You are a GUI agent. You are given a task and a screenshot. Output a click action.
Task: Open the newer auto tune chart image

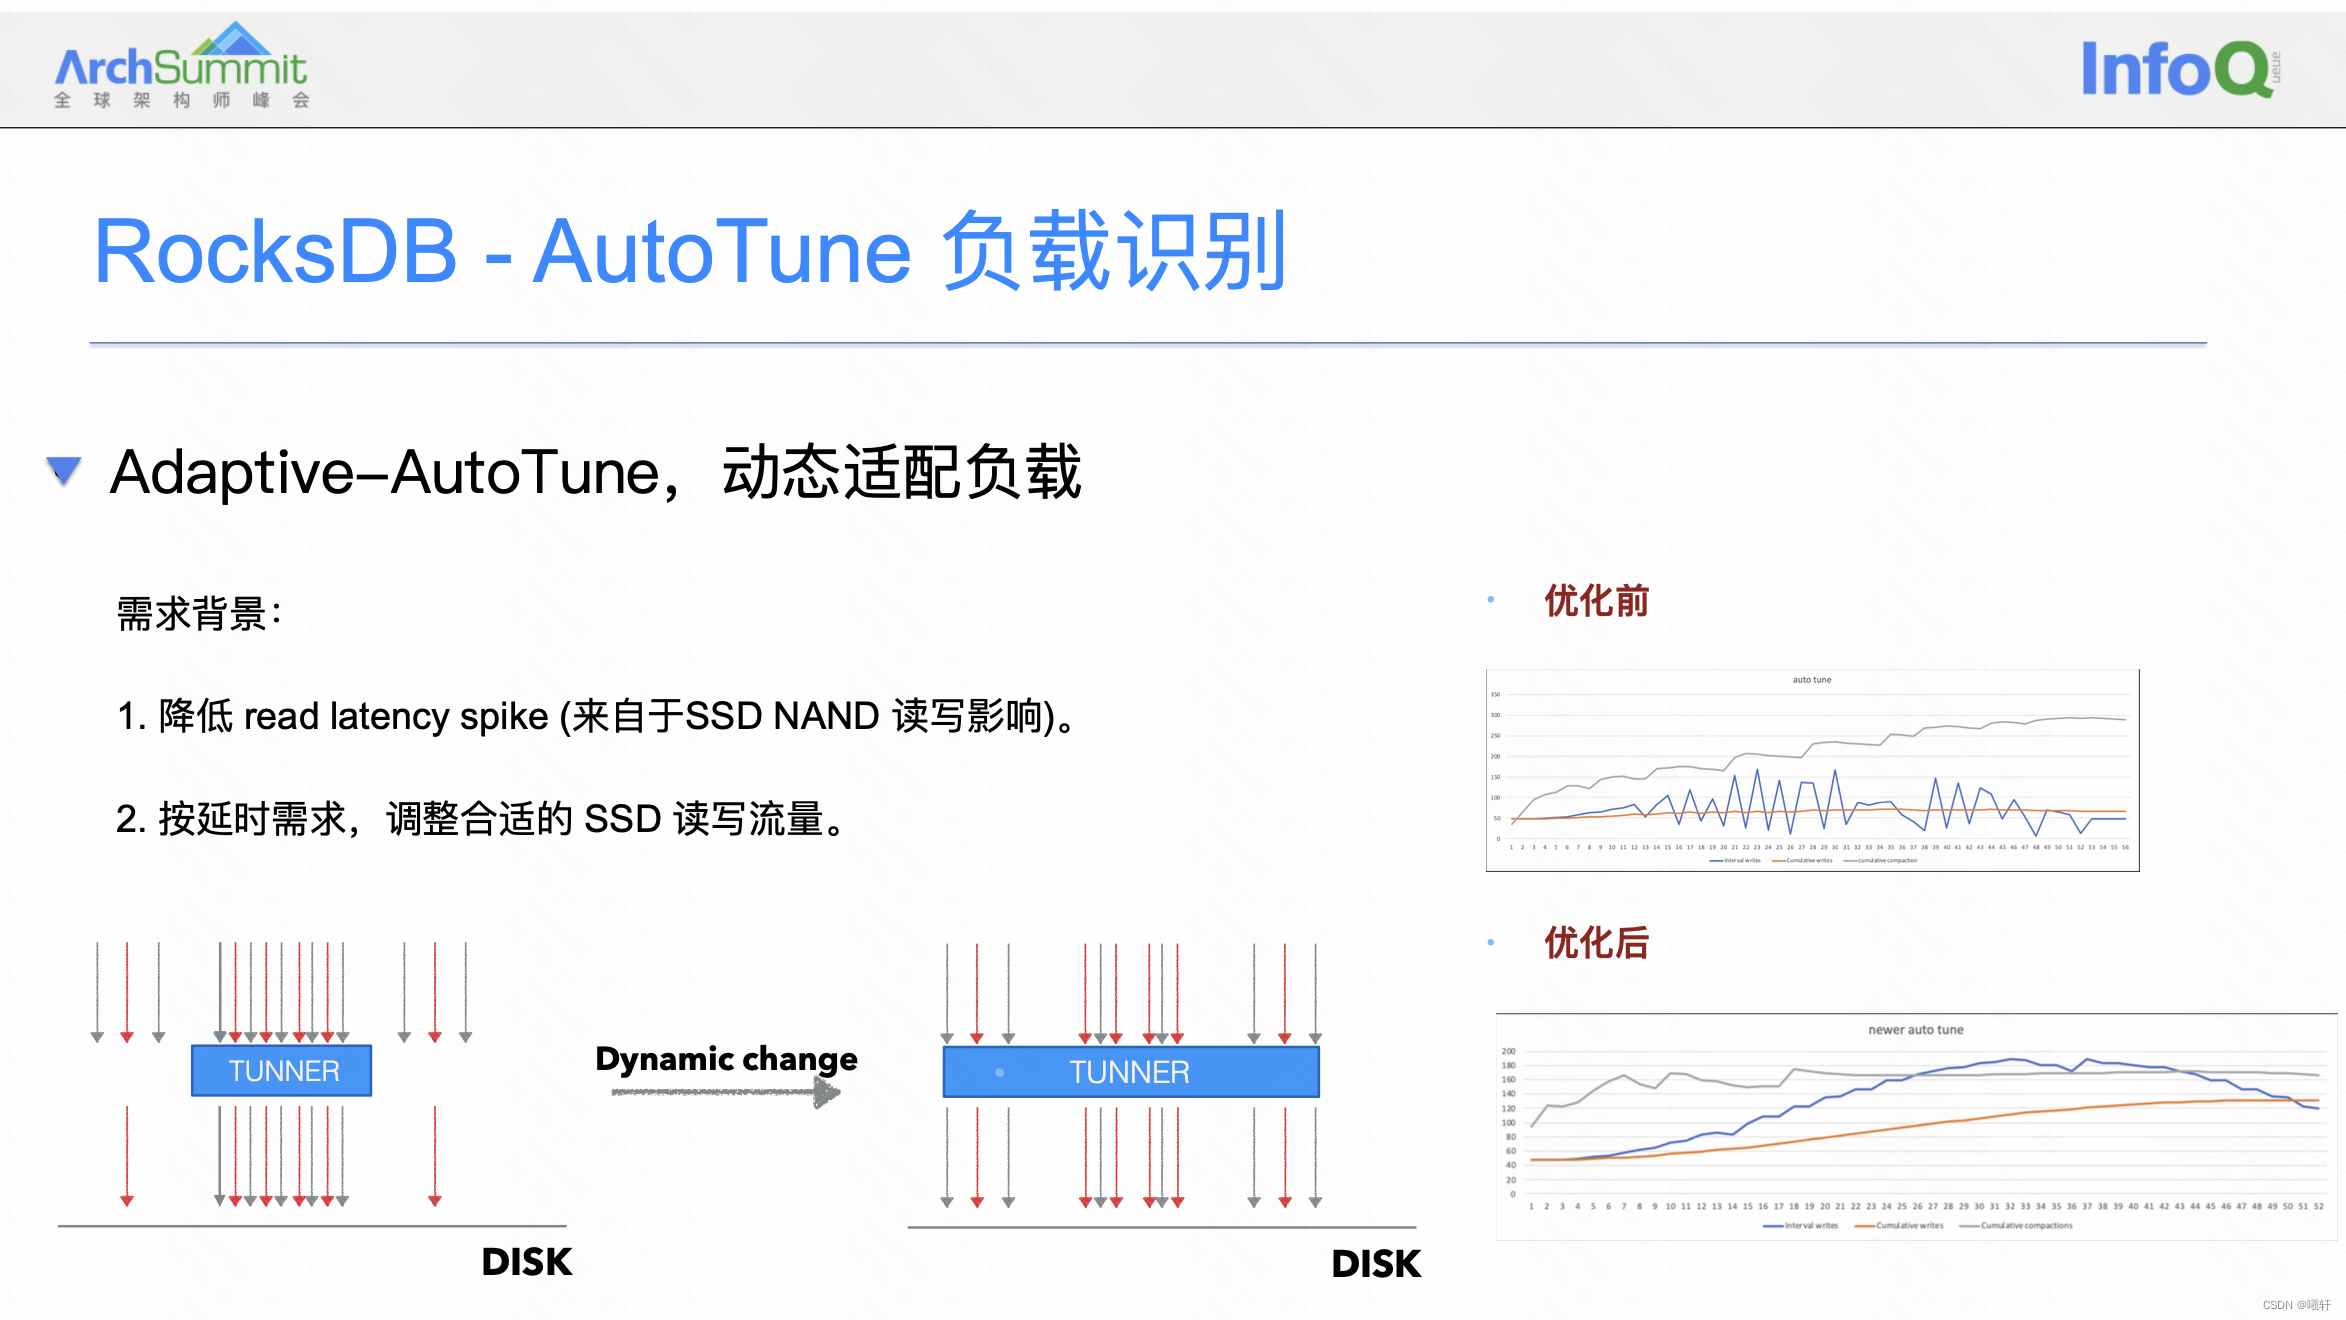[1916, 1127]
